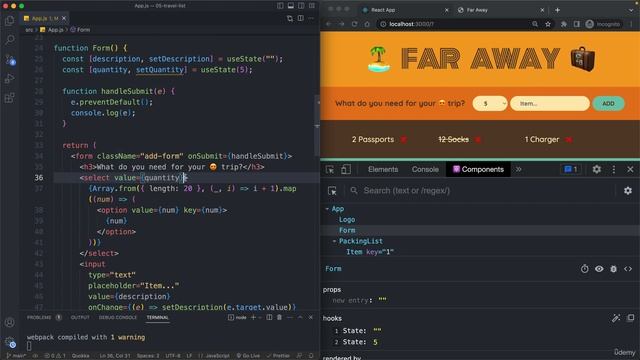Show more DevTools tabs chevron

coord(518,169)
